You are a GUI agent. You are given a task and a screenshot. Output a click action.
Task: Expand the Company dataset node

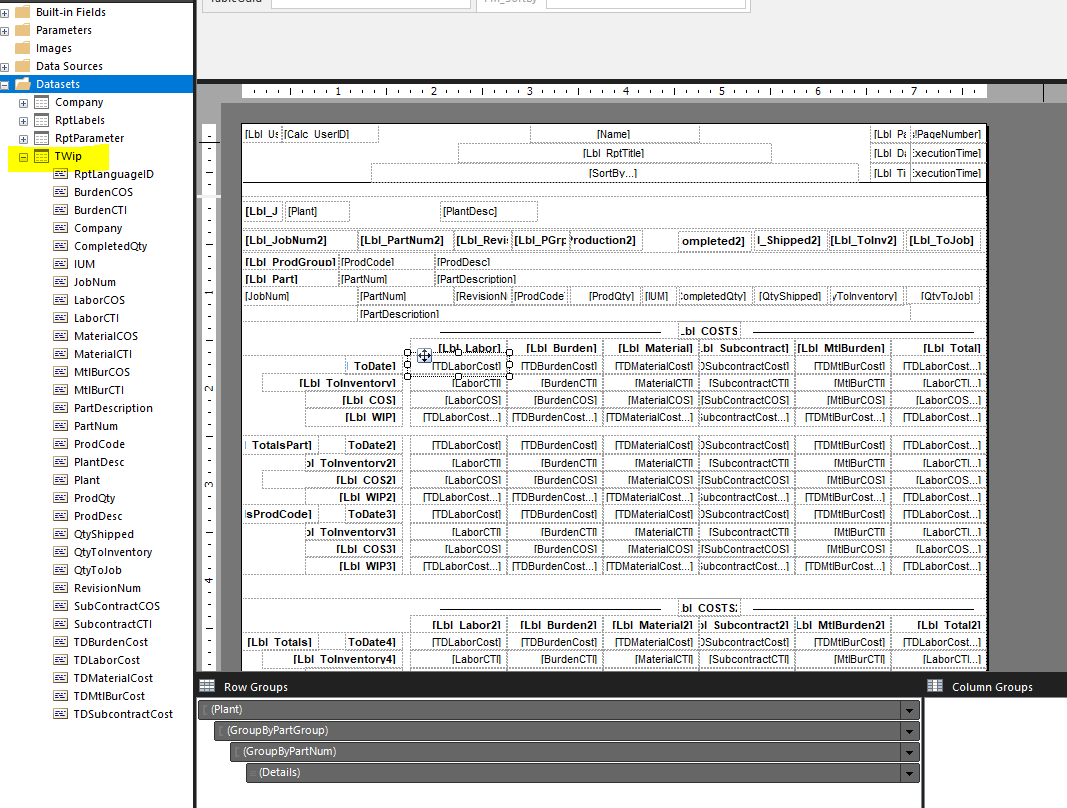point(23,103)
